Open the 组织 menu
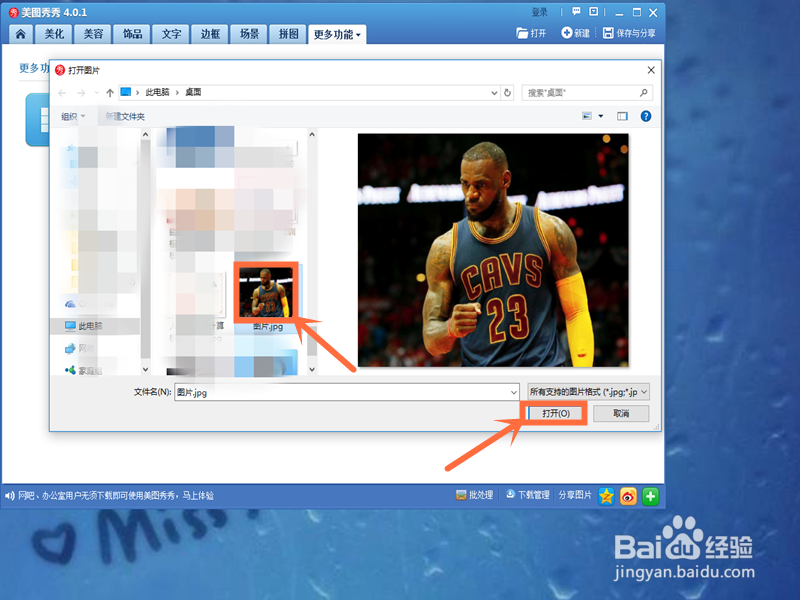The image size is (800, 600). 73,116
